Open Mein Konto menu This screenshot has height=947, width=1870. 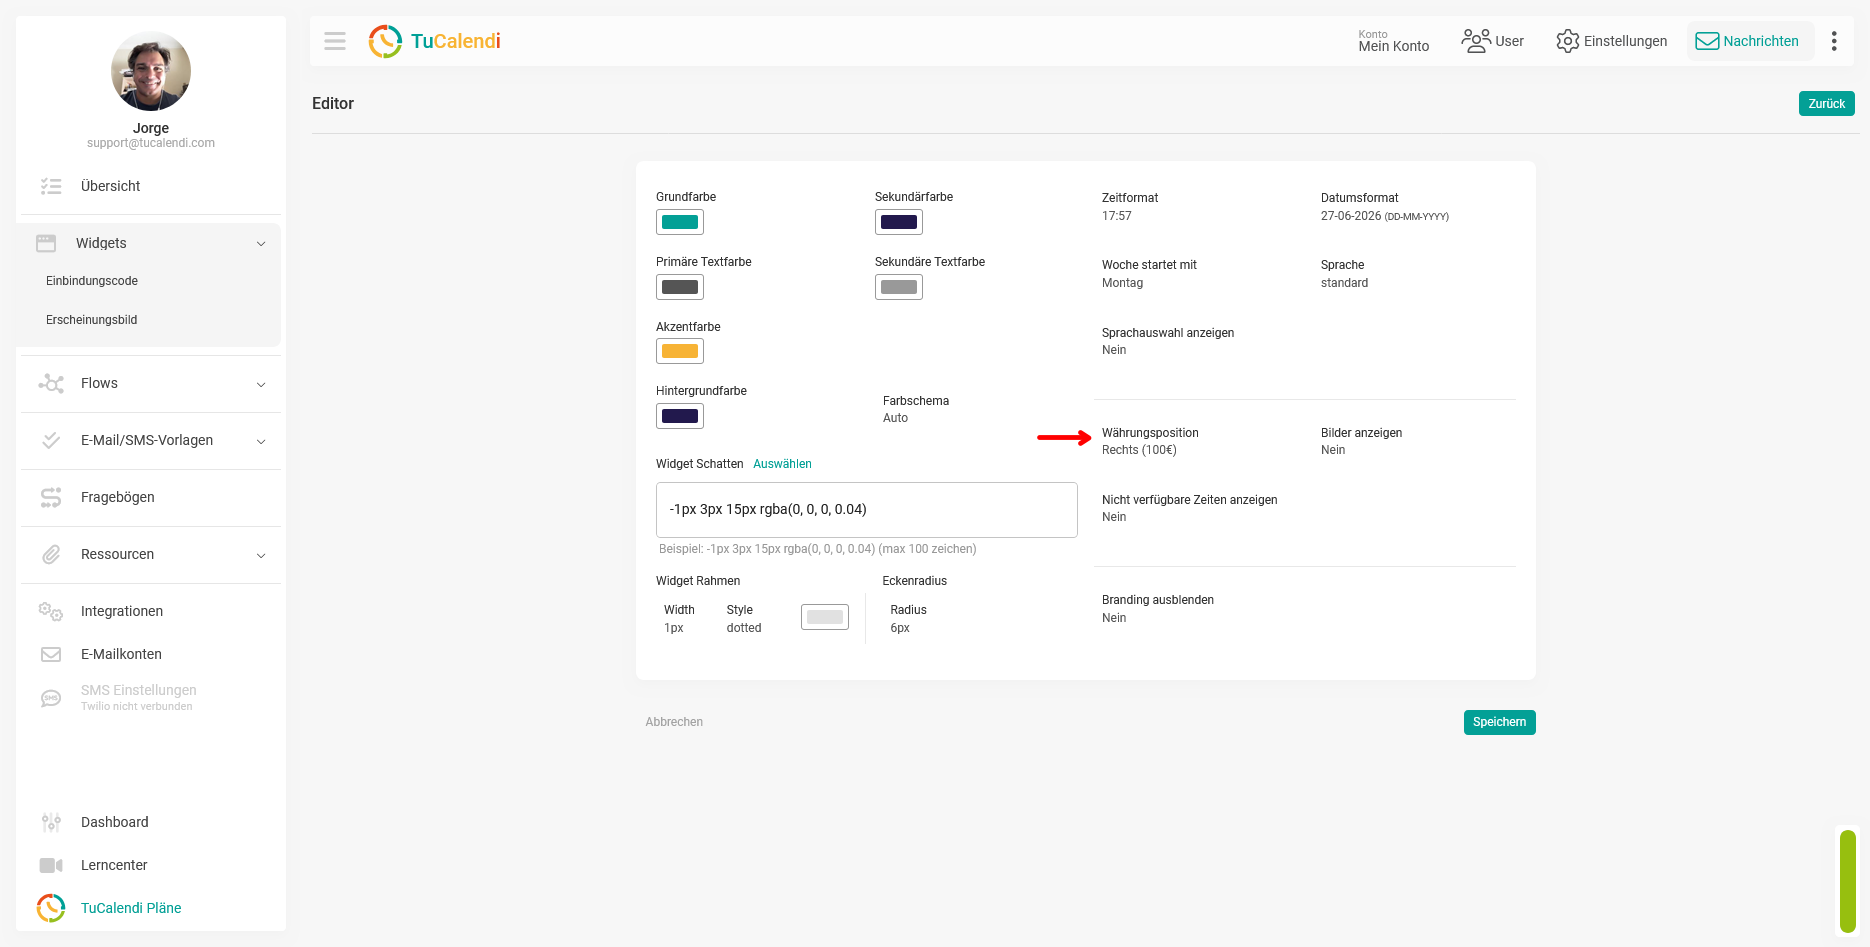tap(1394, 41)
